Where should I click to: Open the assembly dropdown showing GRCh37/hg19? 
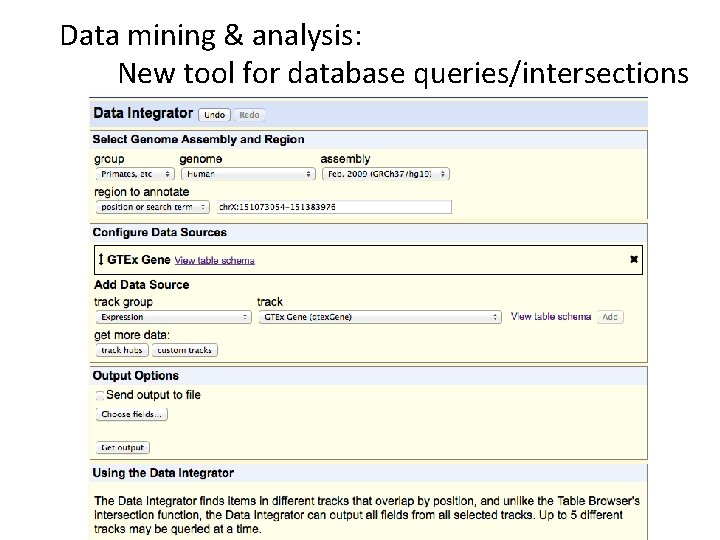pos(386,174)
